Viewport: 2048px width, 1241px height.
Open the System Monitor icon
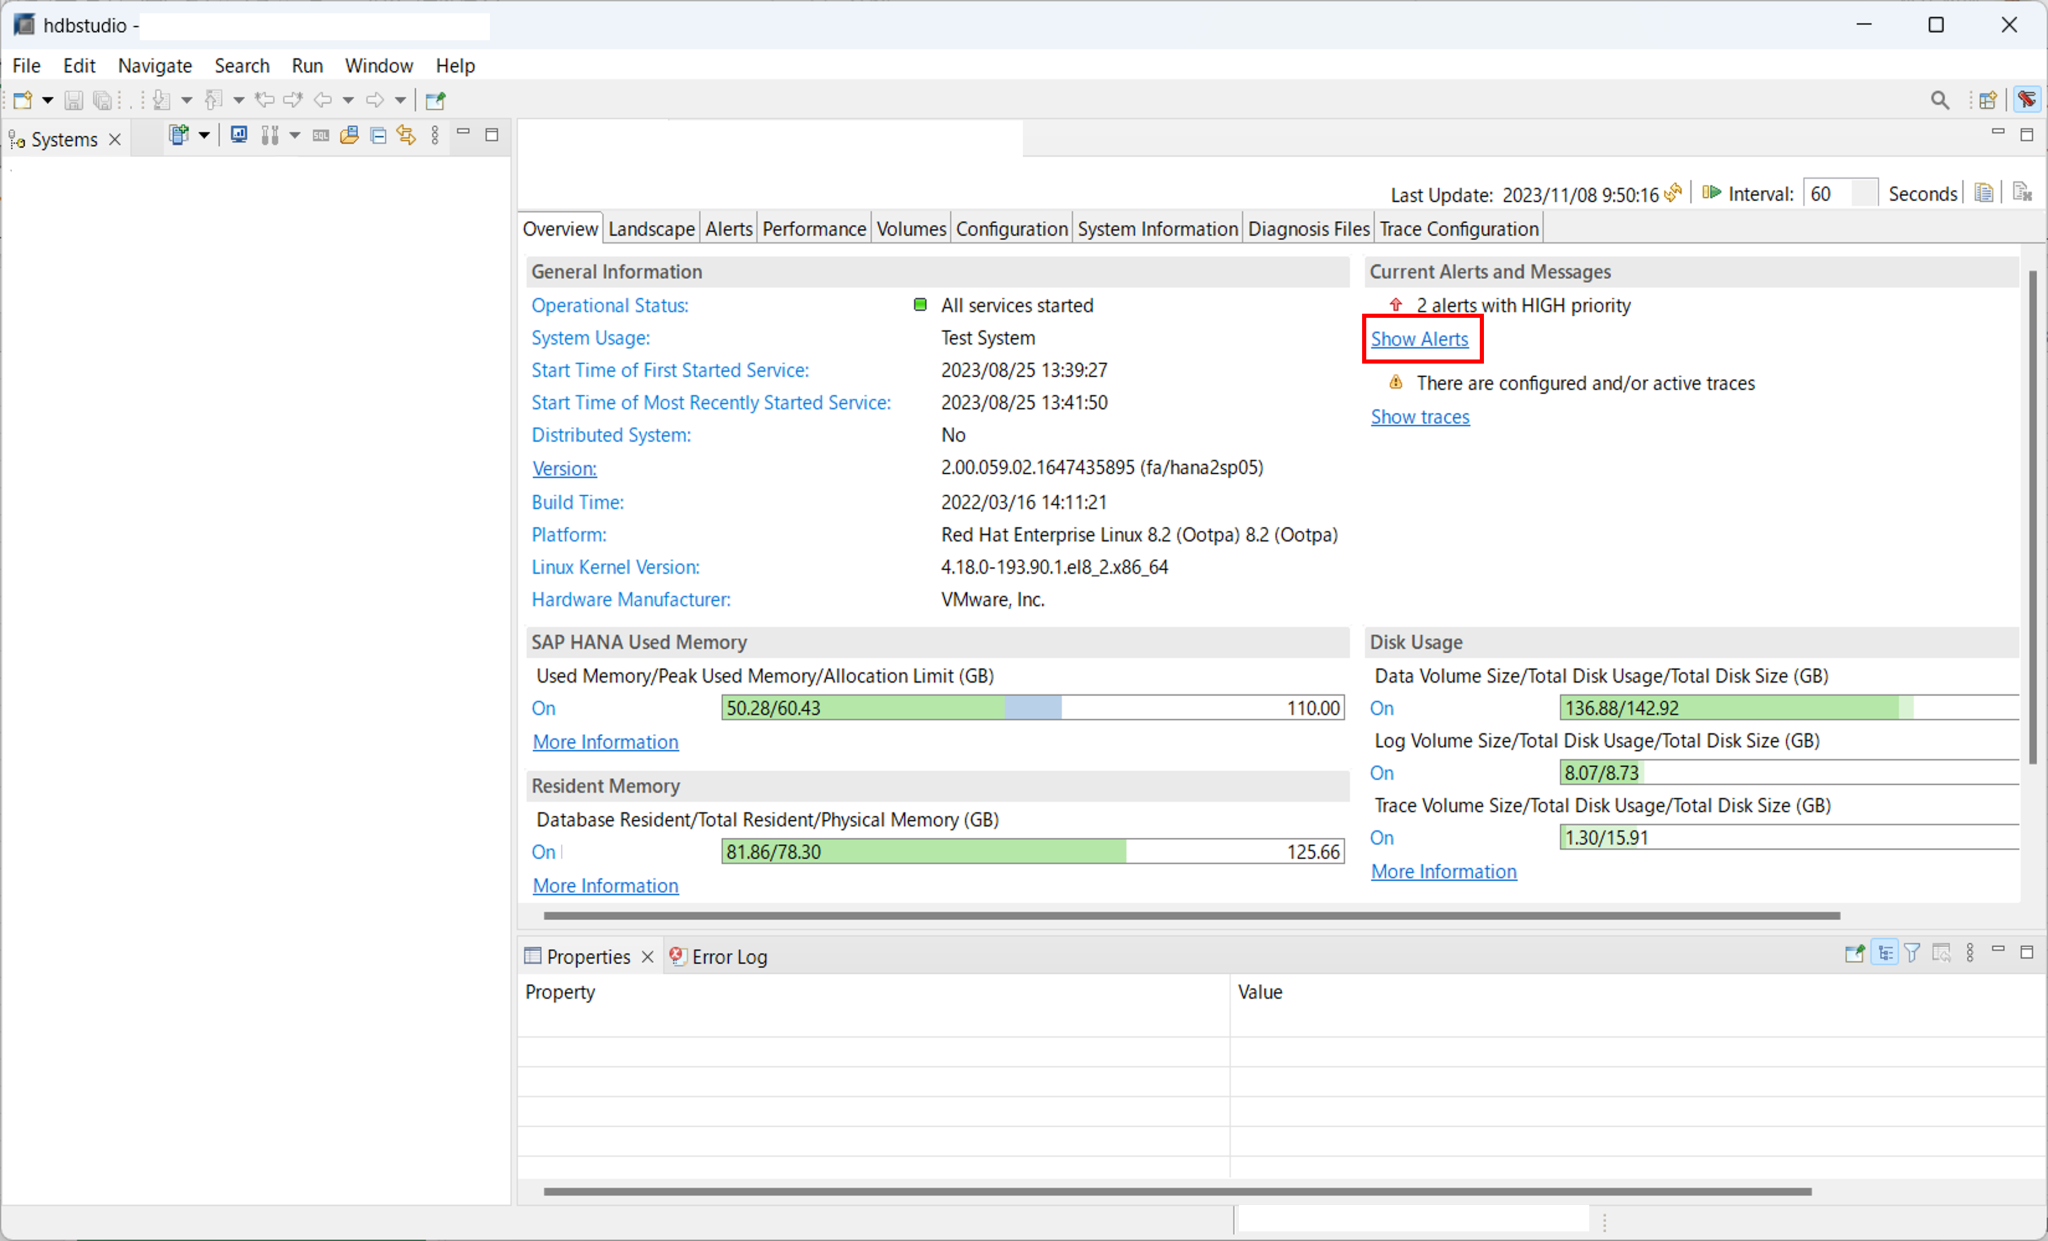239,135
